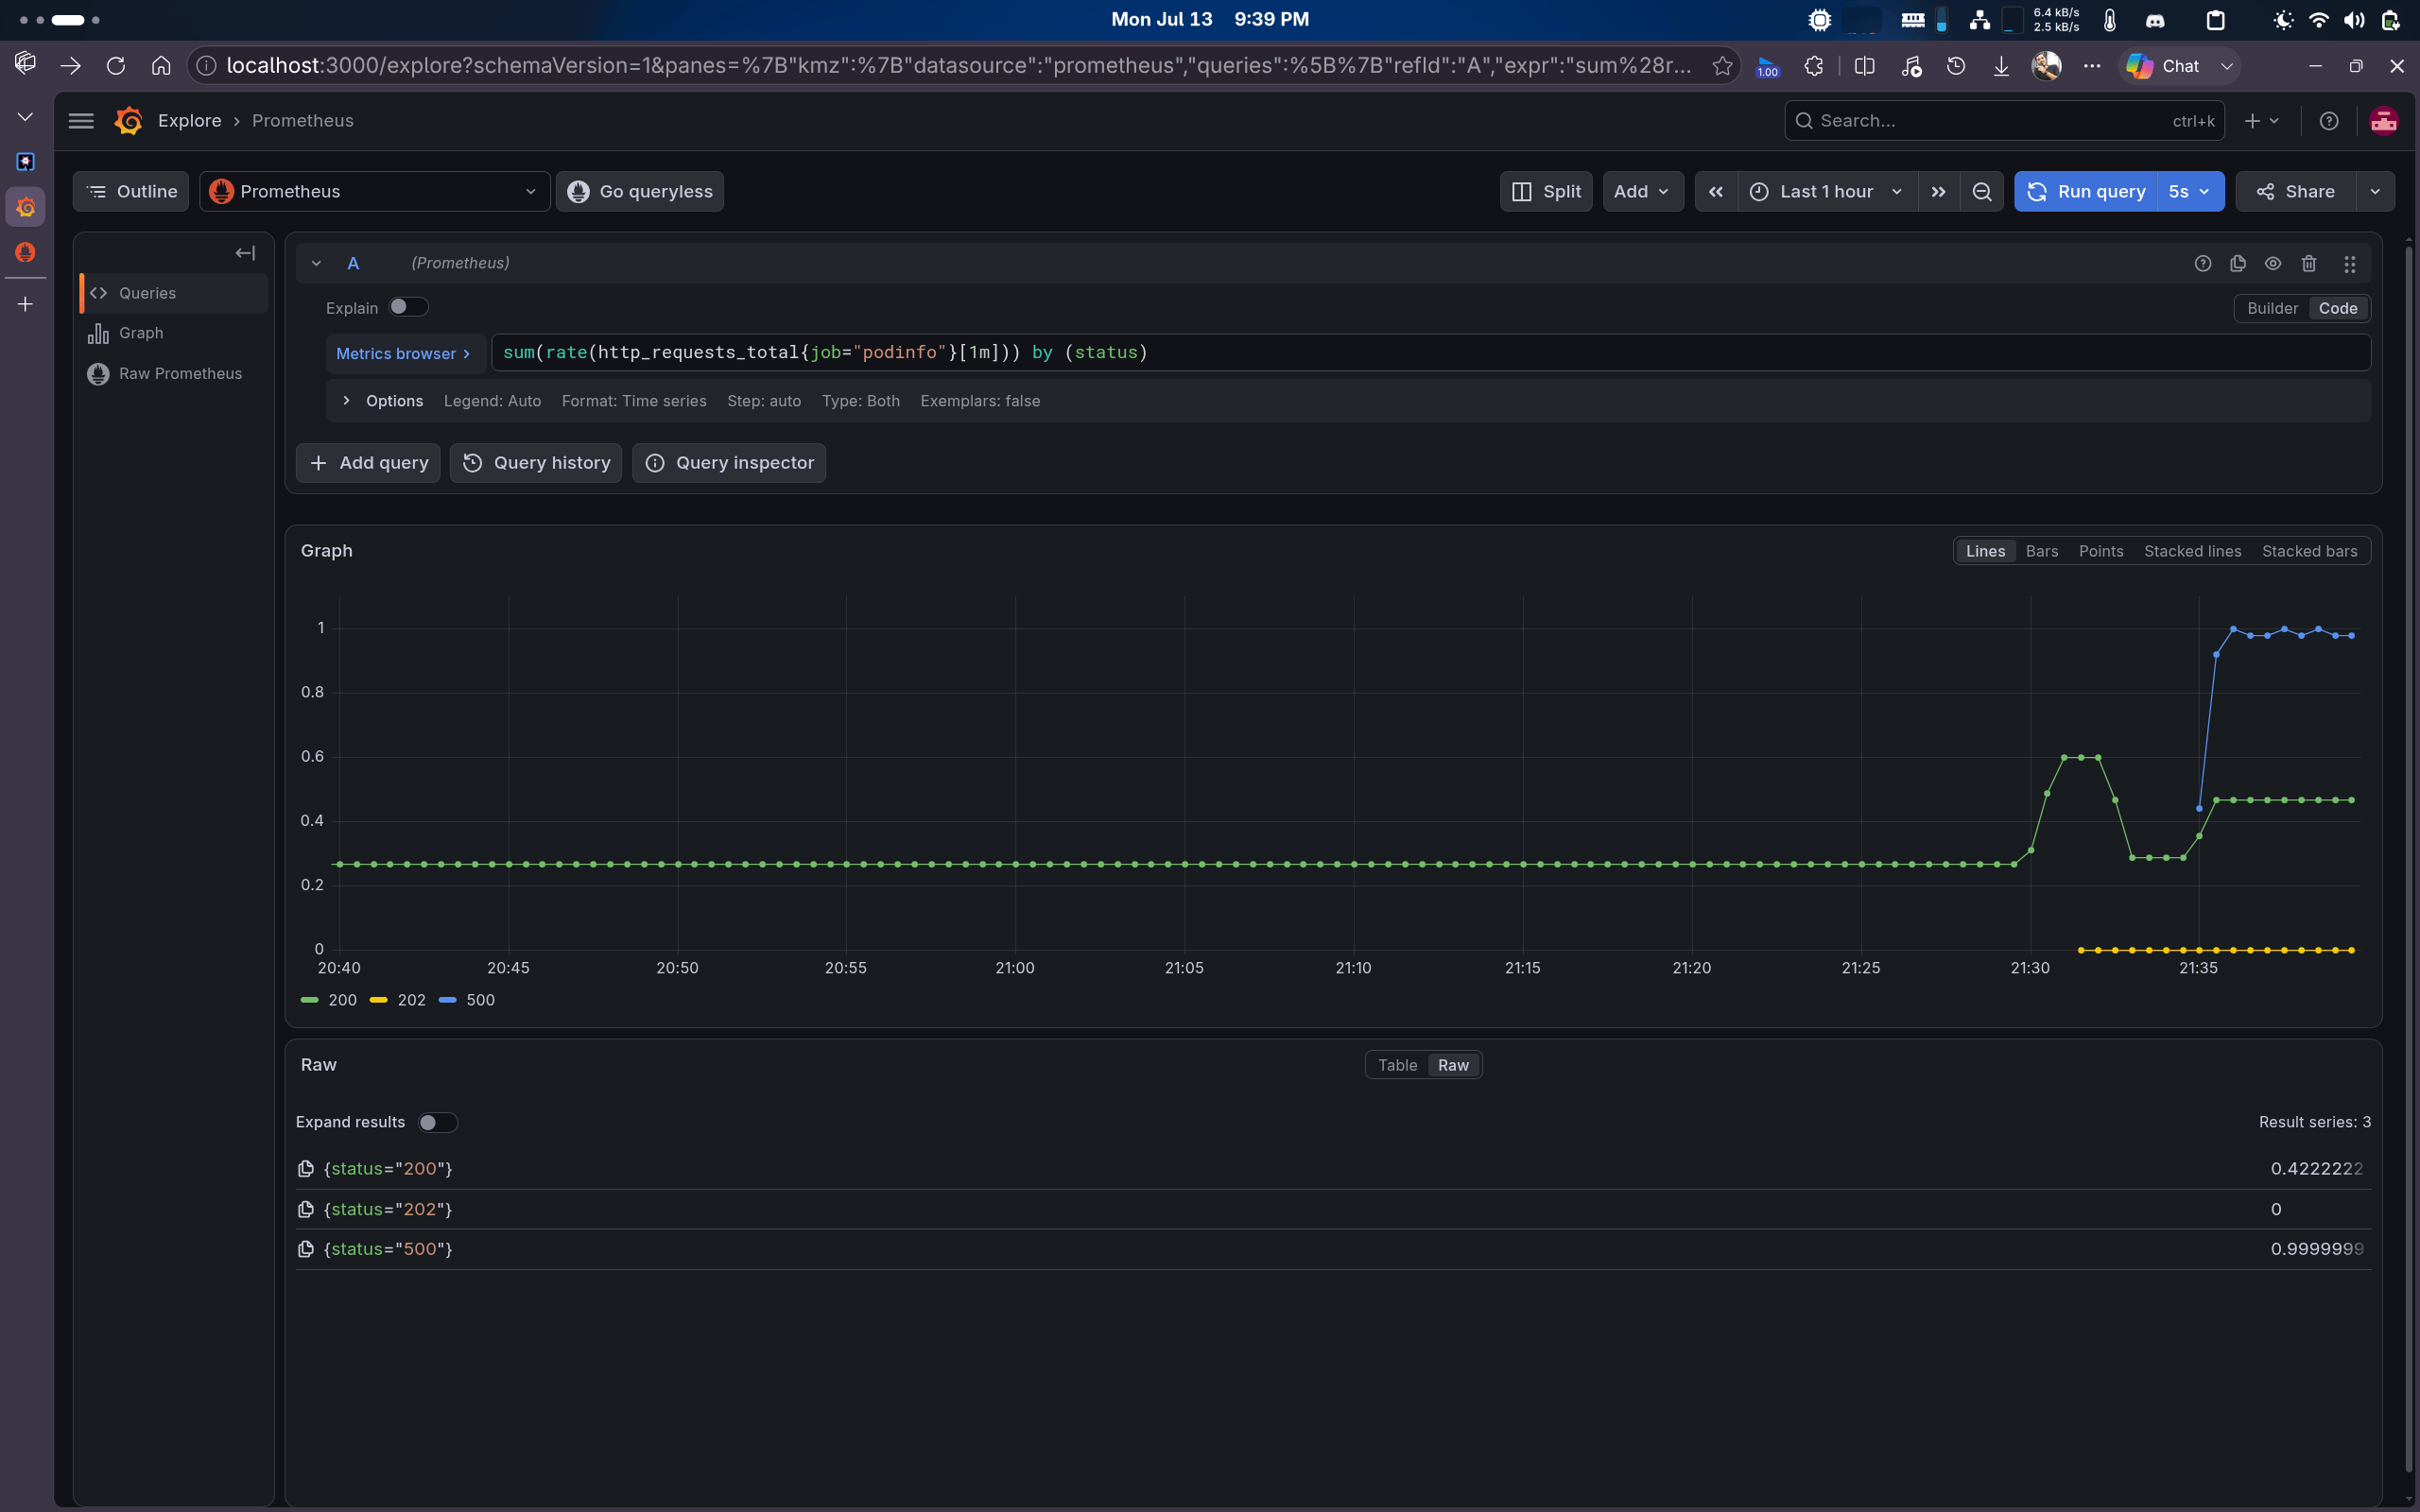This screenshot has height=1512, width=2420.
Task: Delete query A with trash icon
Action: tap(2309, 263)
